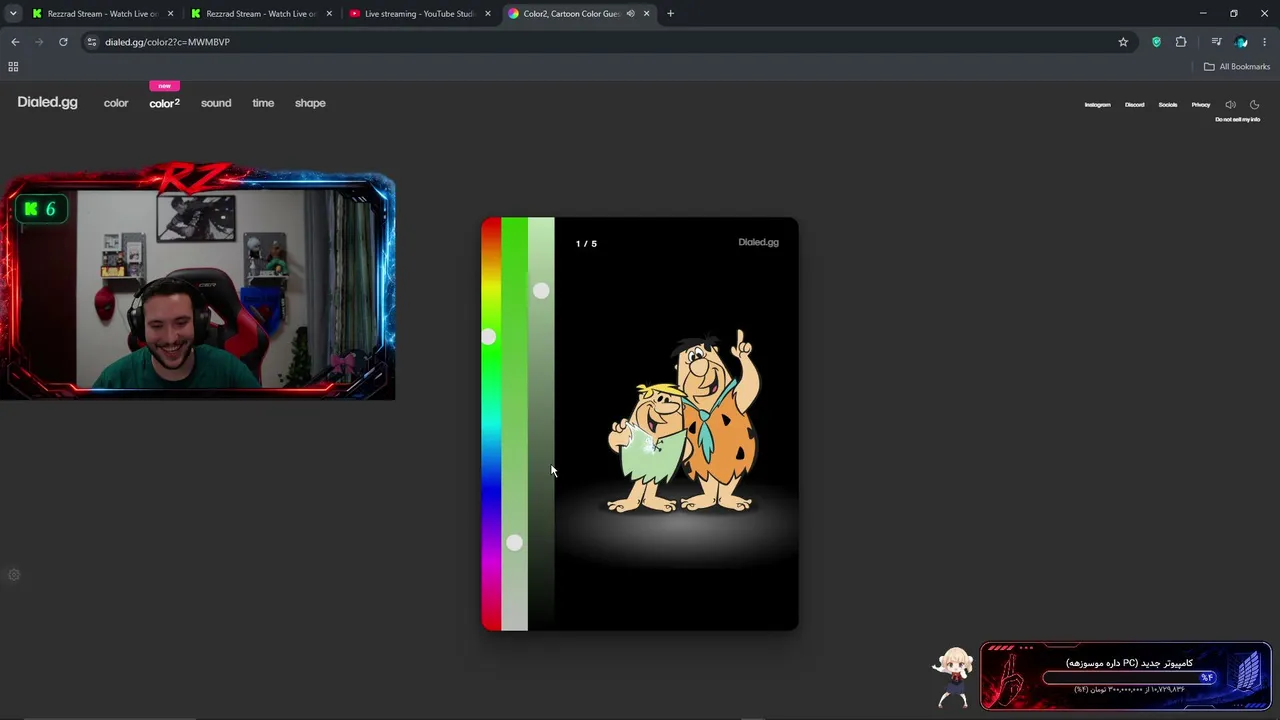1280x720 pixels.
Task: Open the Socials link
Action: (1168, 105)
